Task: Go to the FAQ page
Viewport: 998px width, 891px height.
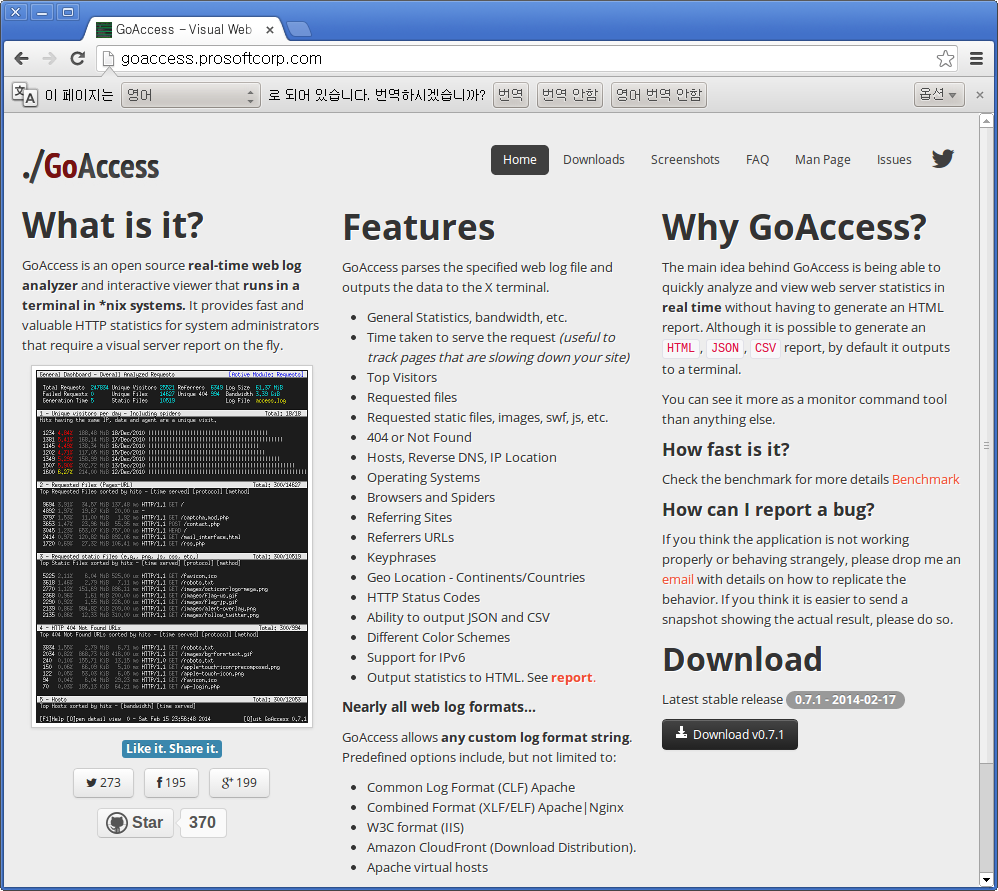Action: point(757,160)
